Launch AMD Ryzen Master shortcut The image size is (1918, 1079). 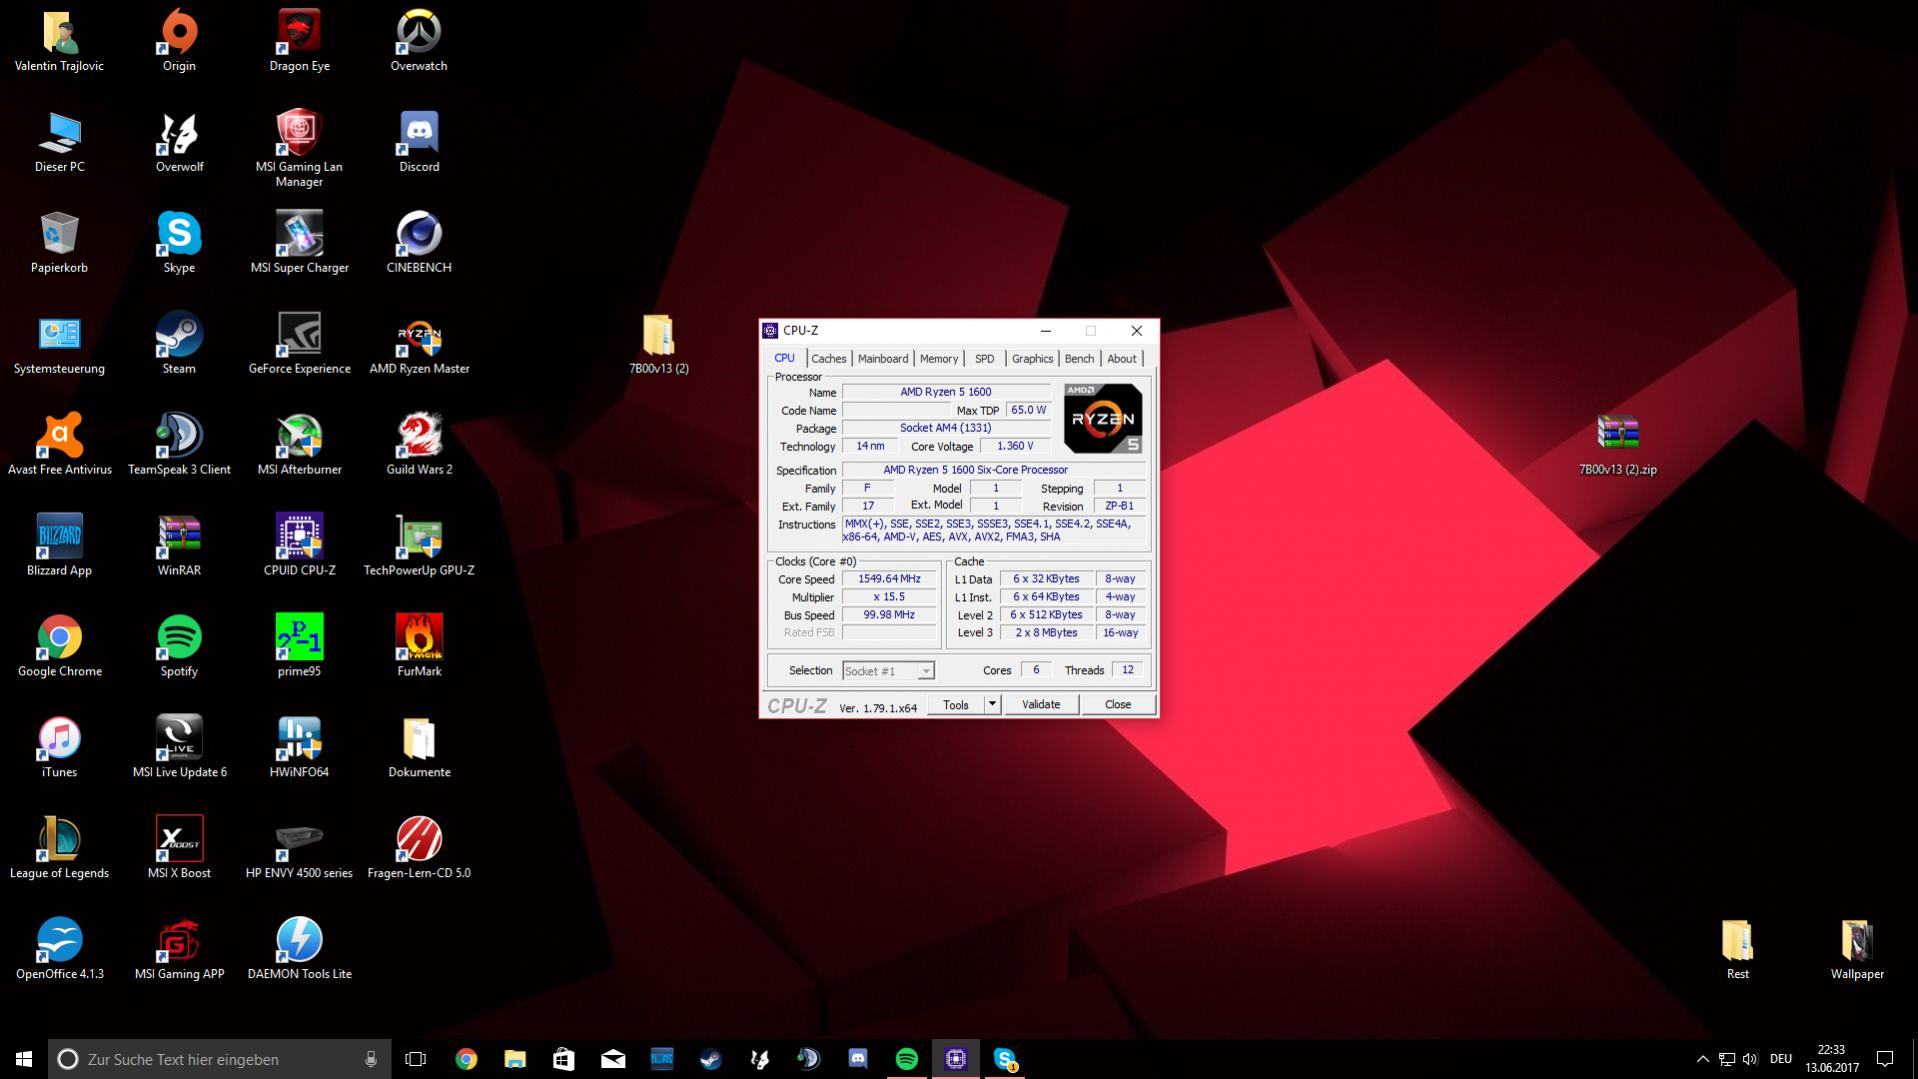coord(419,344)
